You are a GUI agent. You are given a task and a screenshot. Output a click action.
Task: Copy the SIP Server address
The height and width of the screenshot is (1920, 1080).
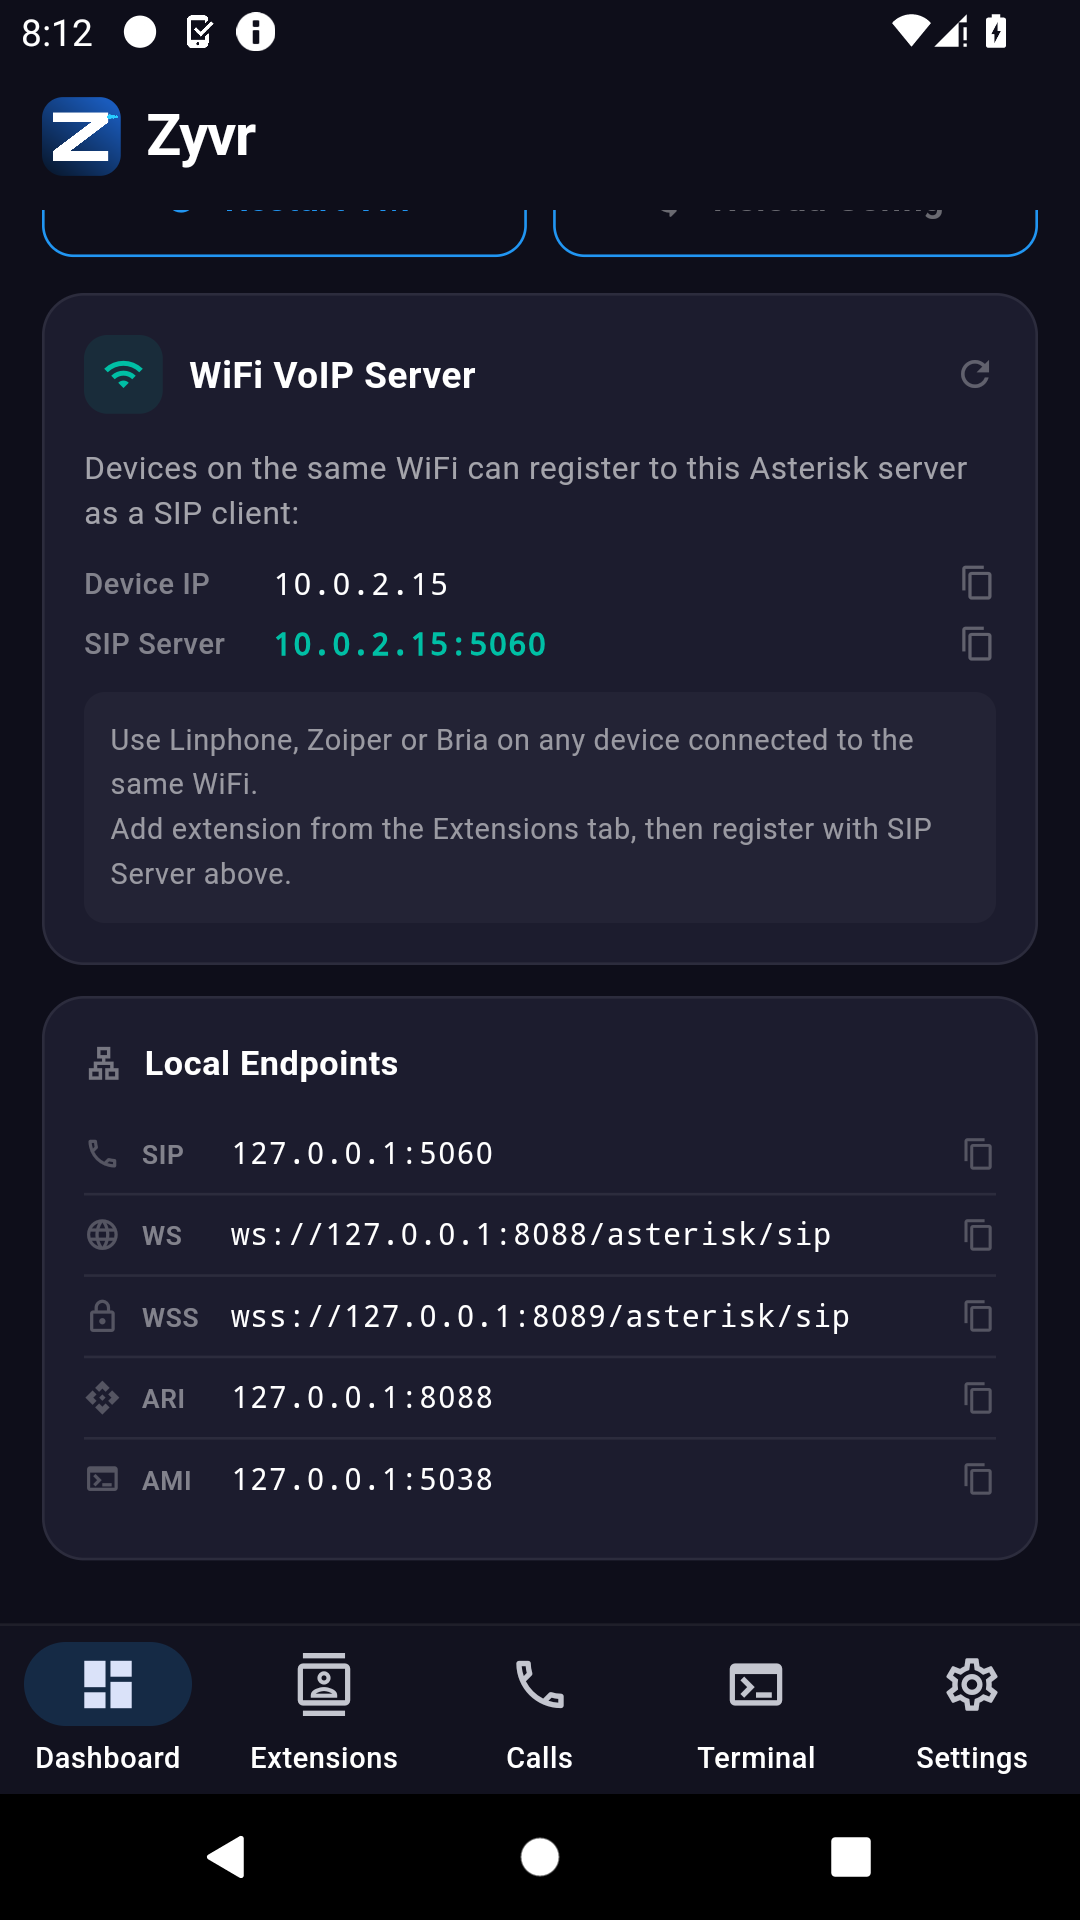(x=977, y=644)
